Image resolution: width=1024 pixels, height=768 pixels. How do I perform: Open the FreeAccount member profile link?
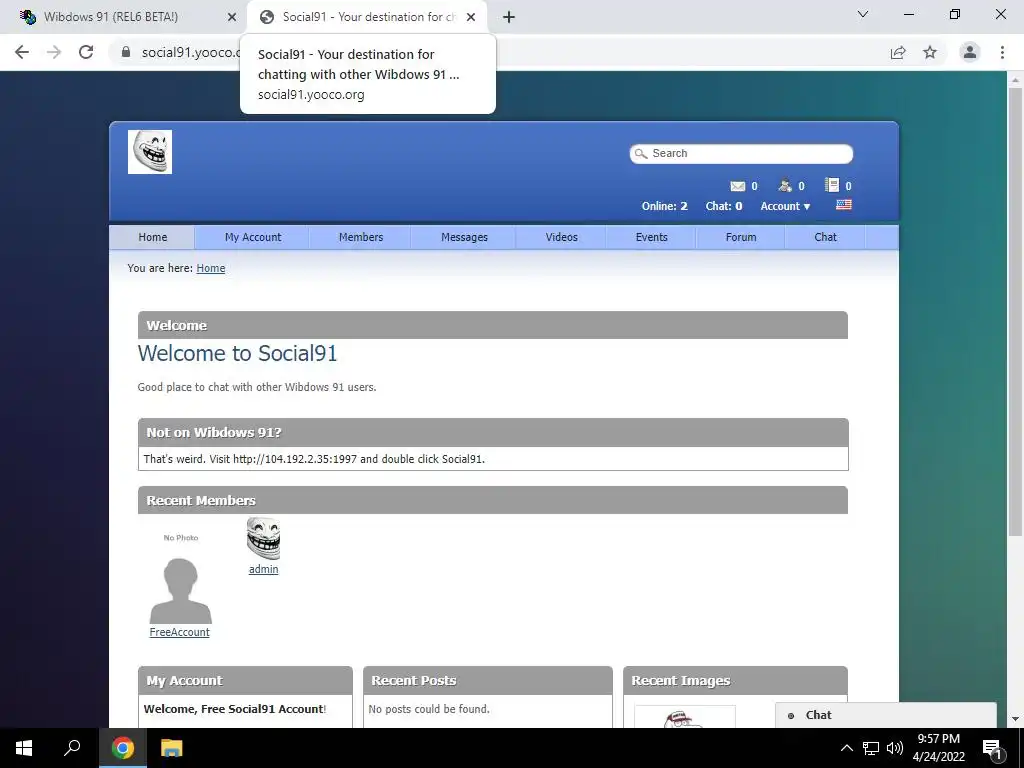(180, 632)
